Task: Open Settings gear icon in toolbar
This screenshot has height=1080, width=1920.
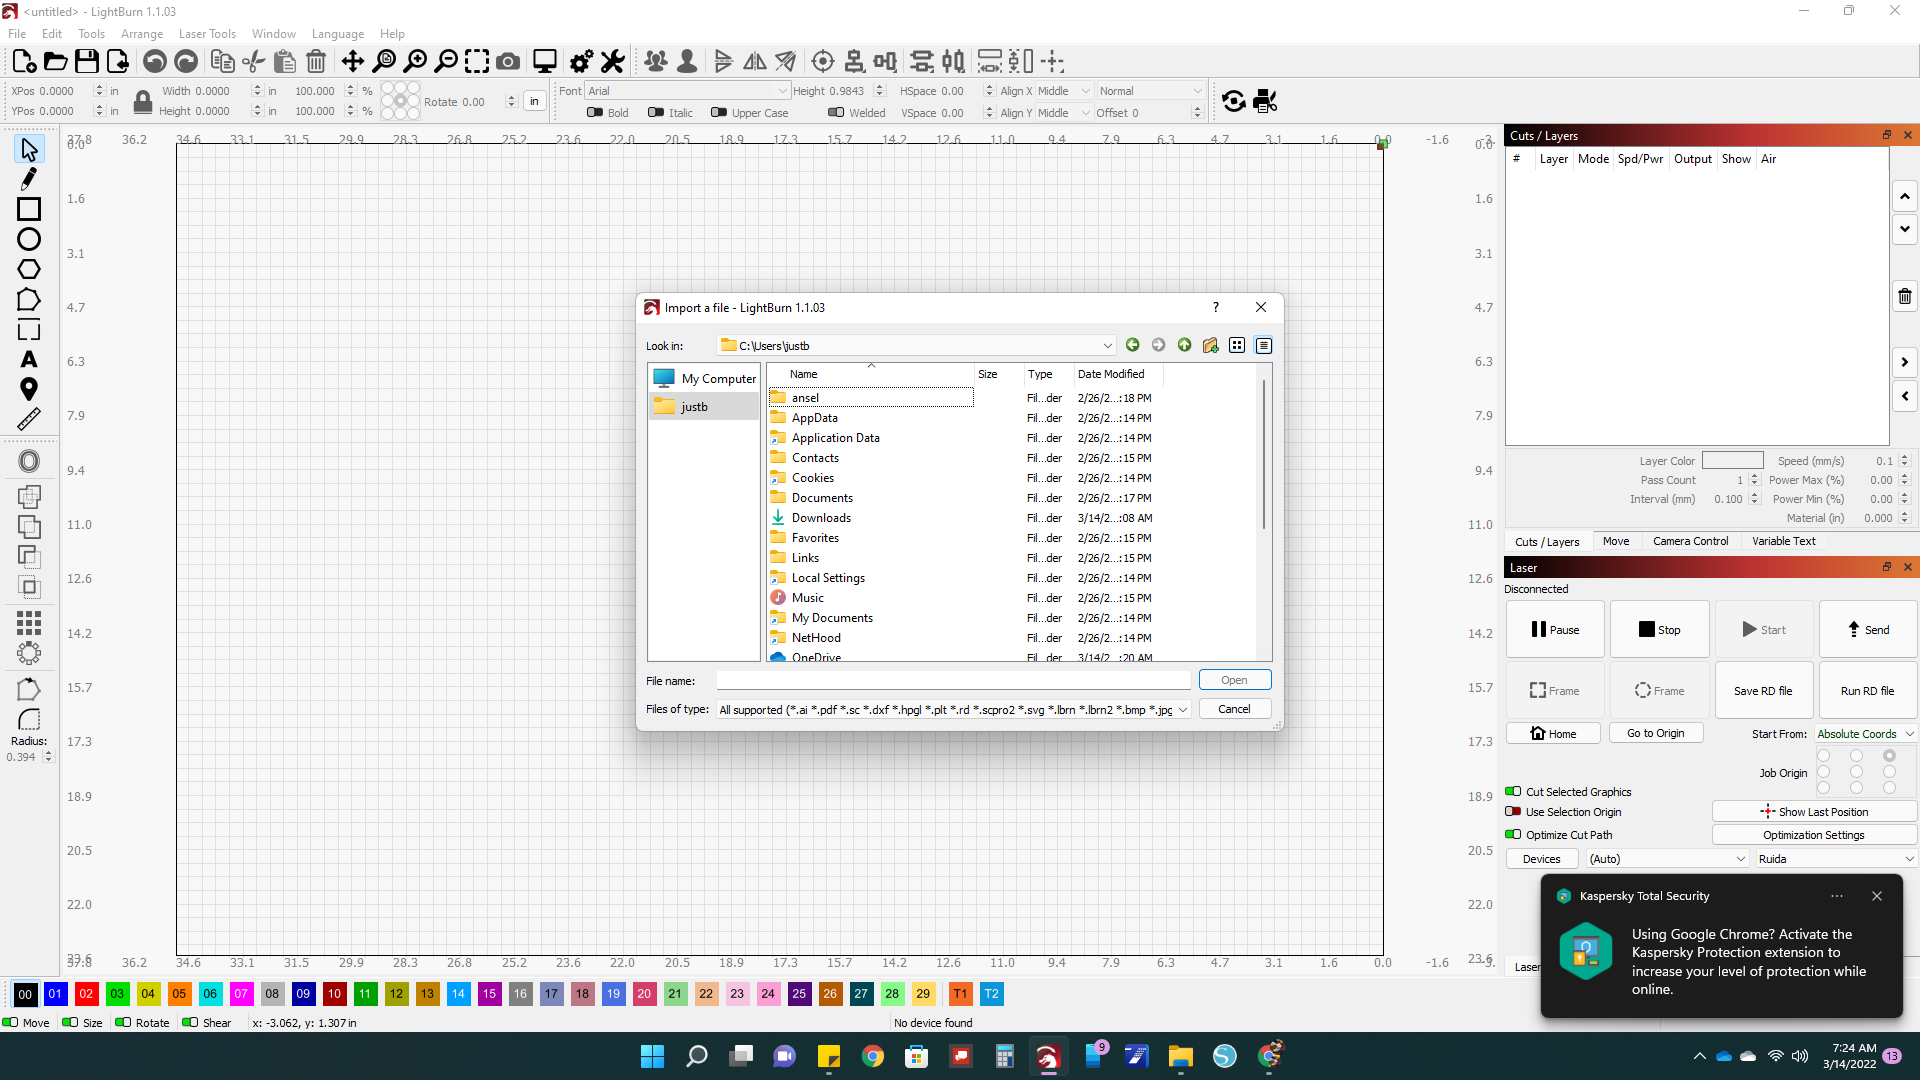Action: [x=581, y=62]
